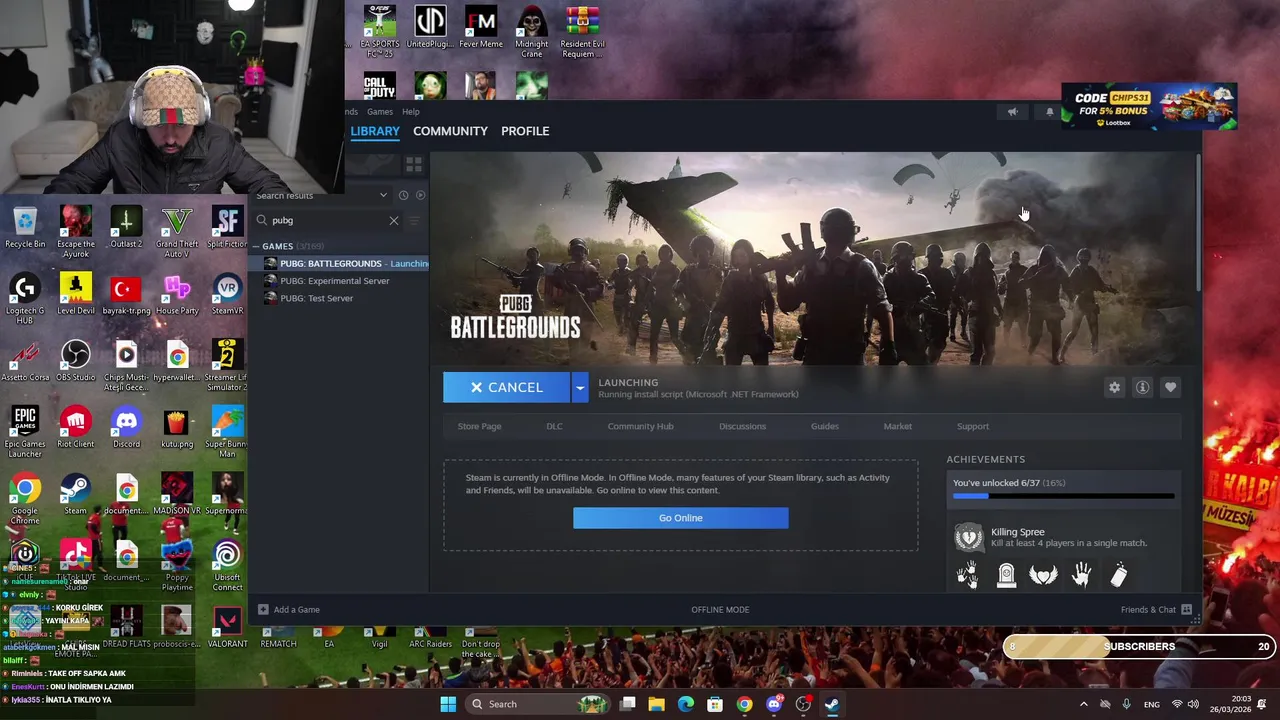The image size is (1280, 720).
Task: Open Resident Evil Requiem archive icon
Action: [582, 31]
